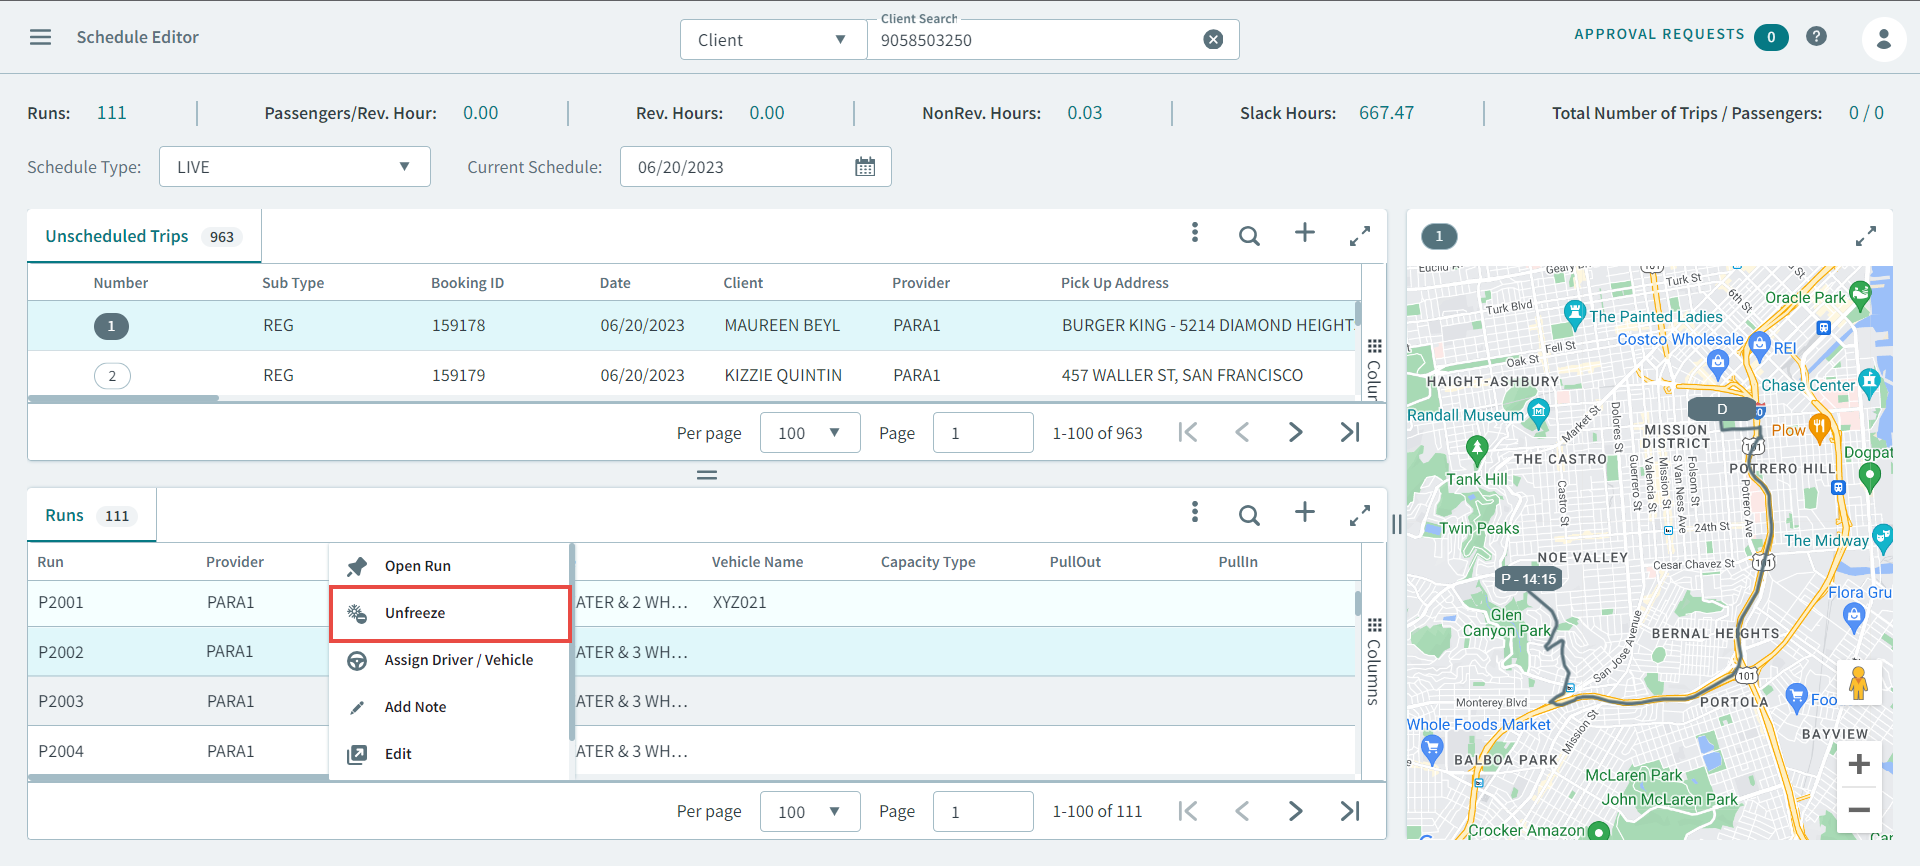This screenshot has width=1920, height=866.
Task: Select trip number 1 badge
Action: click(x=111, y=326)
